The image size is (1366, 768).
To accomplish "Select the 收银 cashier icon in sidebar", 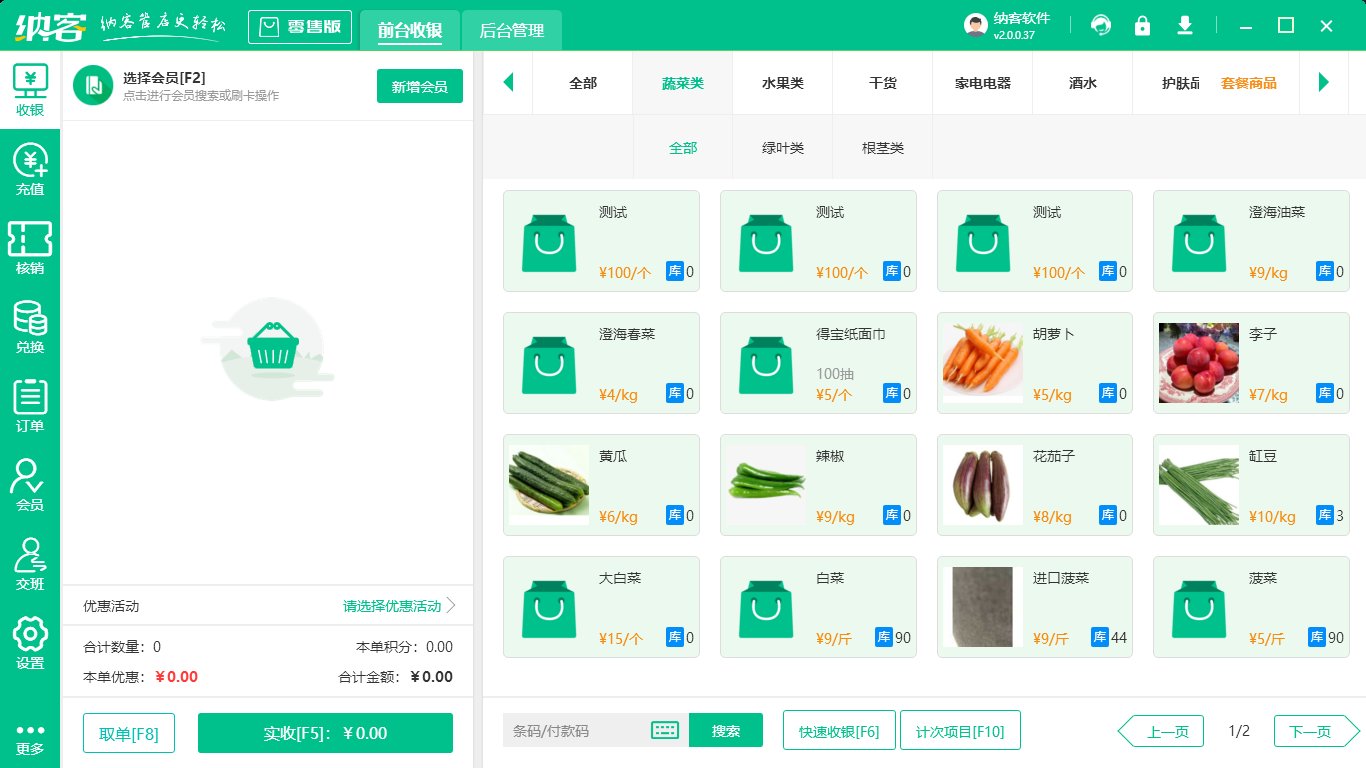I will coord(30,90).
